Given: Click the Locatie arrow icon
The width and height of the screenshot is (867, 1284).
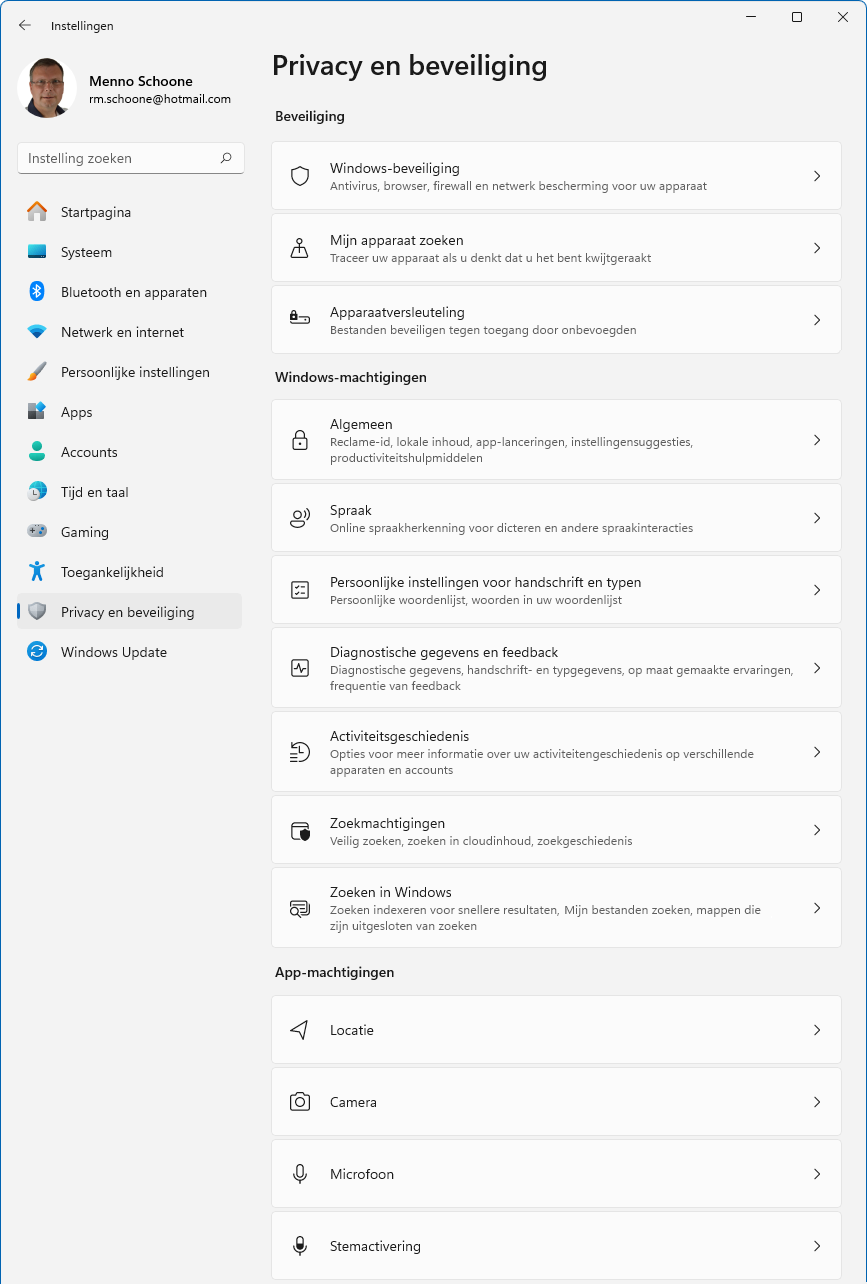Looking at the screenshot, I should pos(300,1030).
